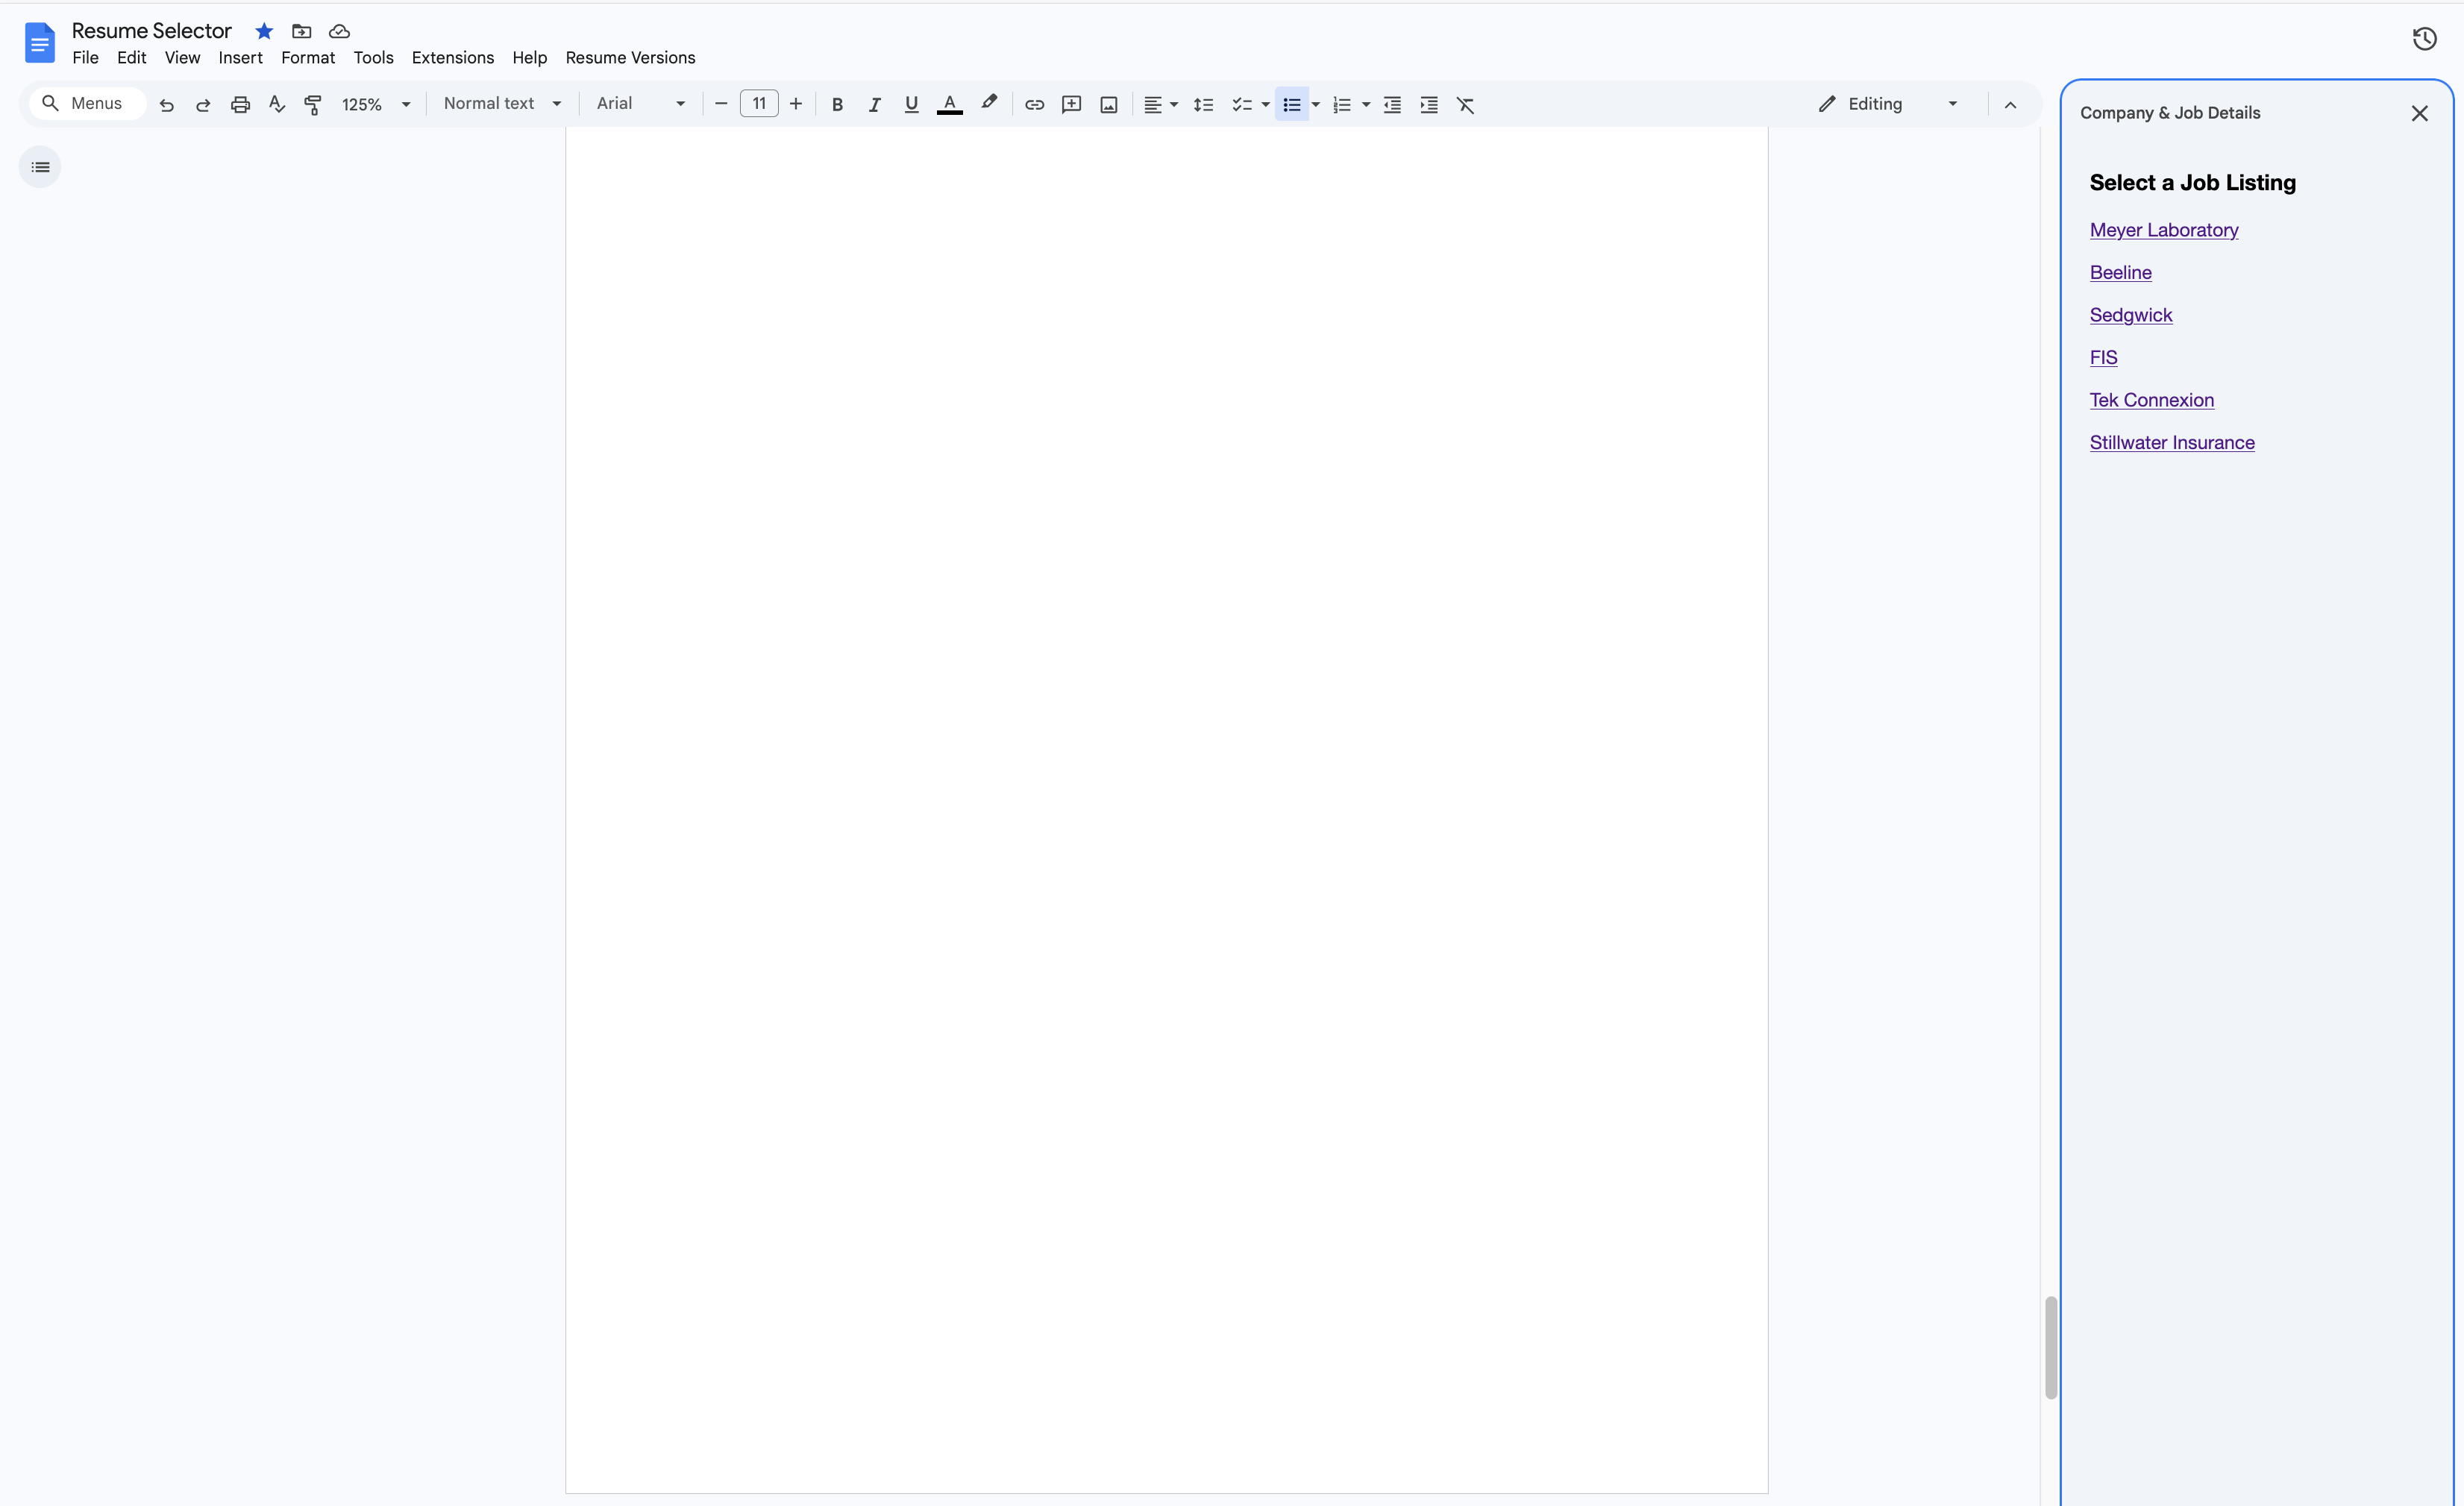Toggle italic formatting
The width and height of the screenshot is (2464, 1506).
(x=875, y=104)
